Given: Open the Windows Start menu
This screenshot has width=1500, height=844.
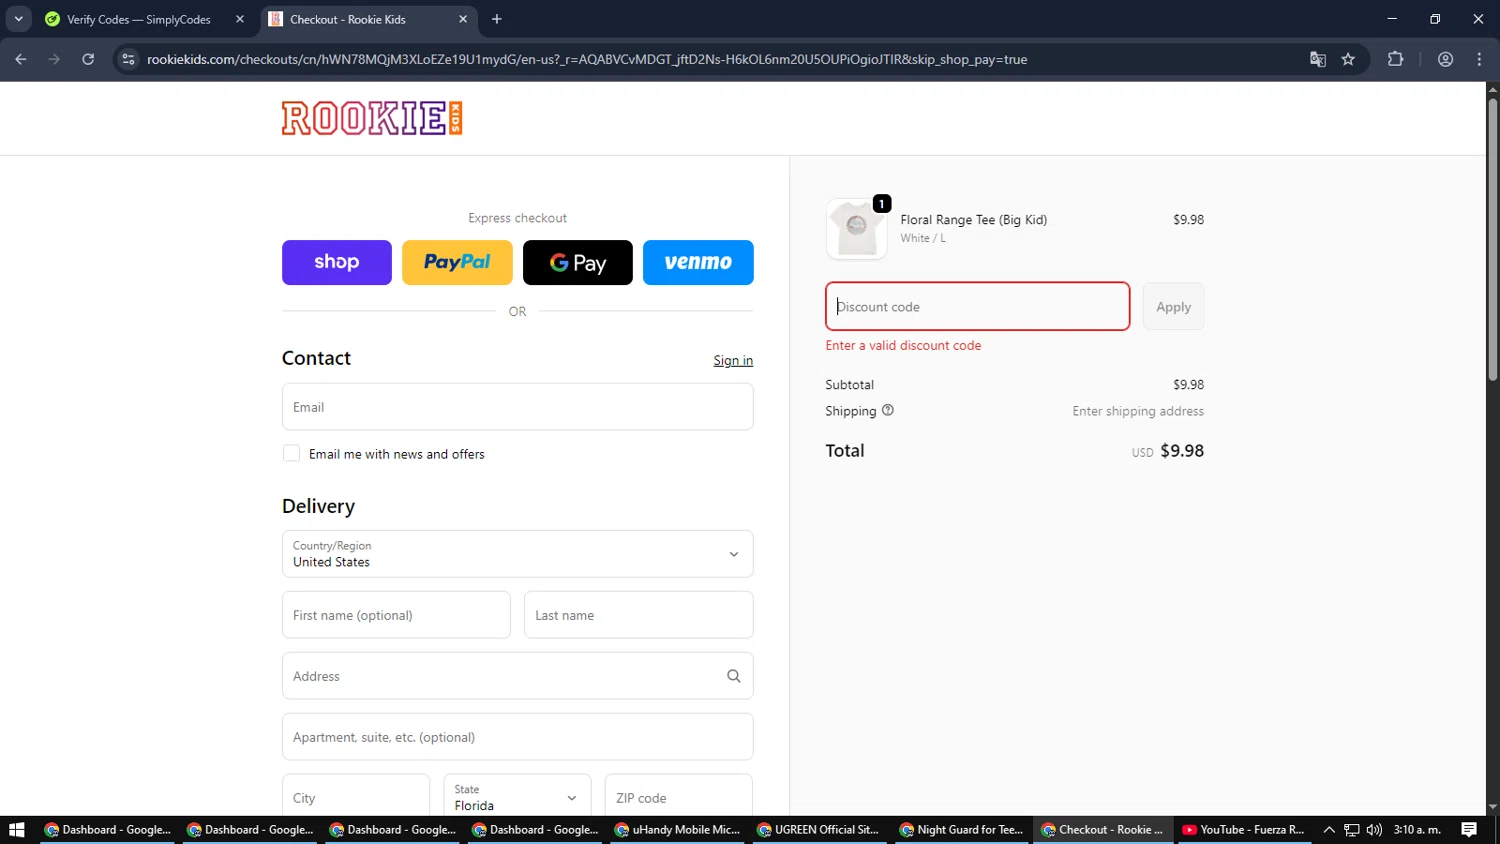Looking at the screenshot, I should pos(16,830).
